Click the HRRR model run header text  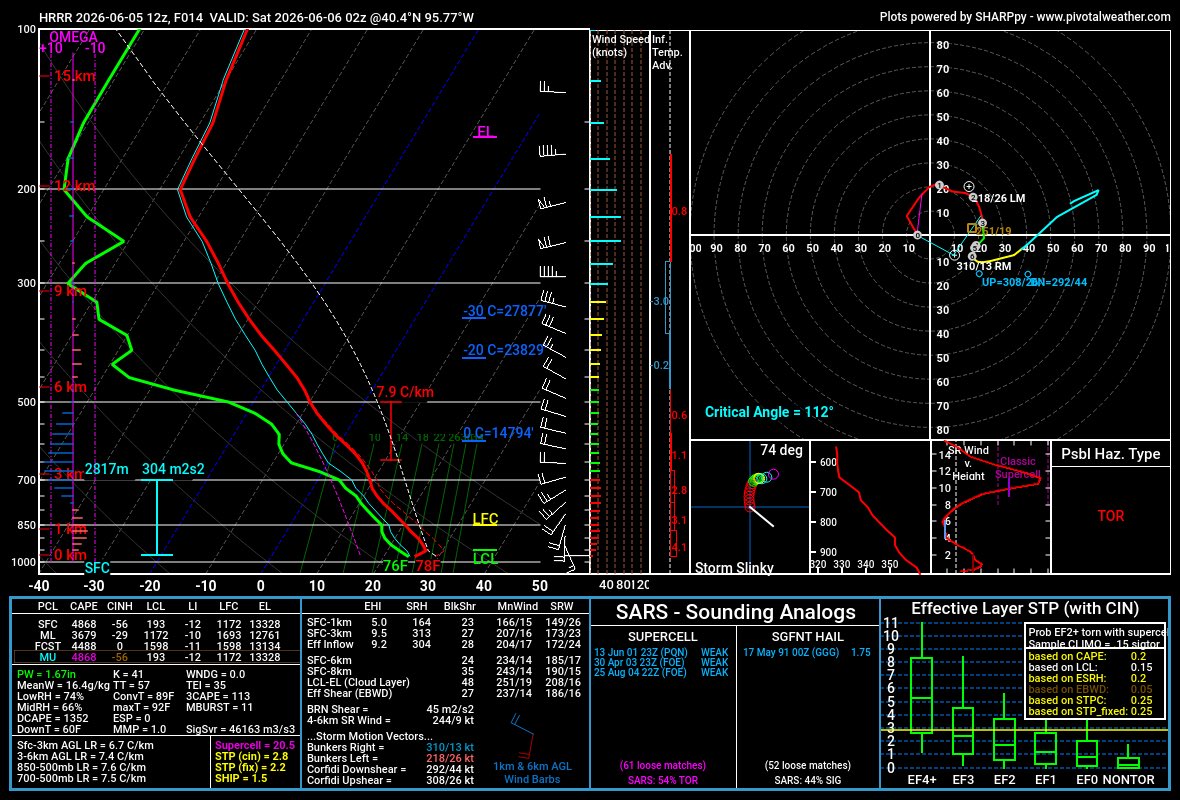coord(256,17)
